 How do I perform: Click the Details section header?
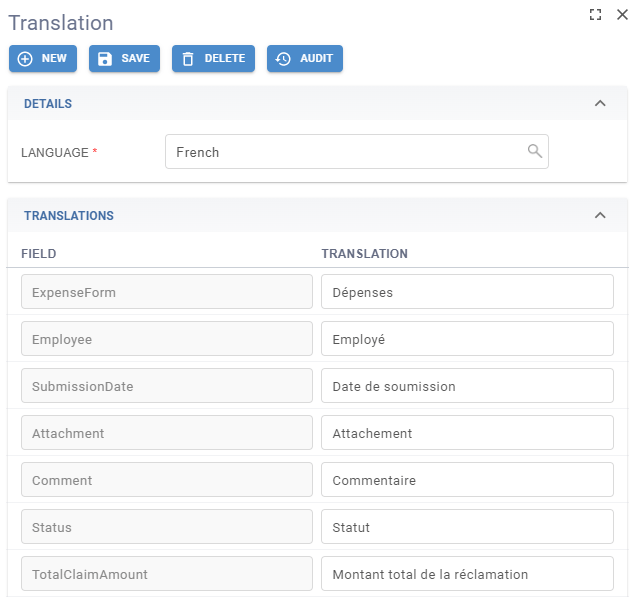click(48, 103)
